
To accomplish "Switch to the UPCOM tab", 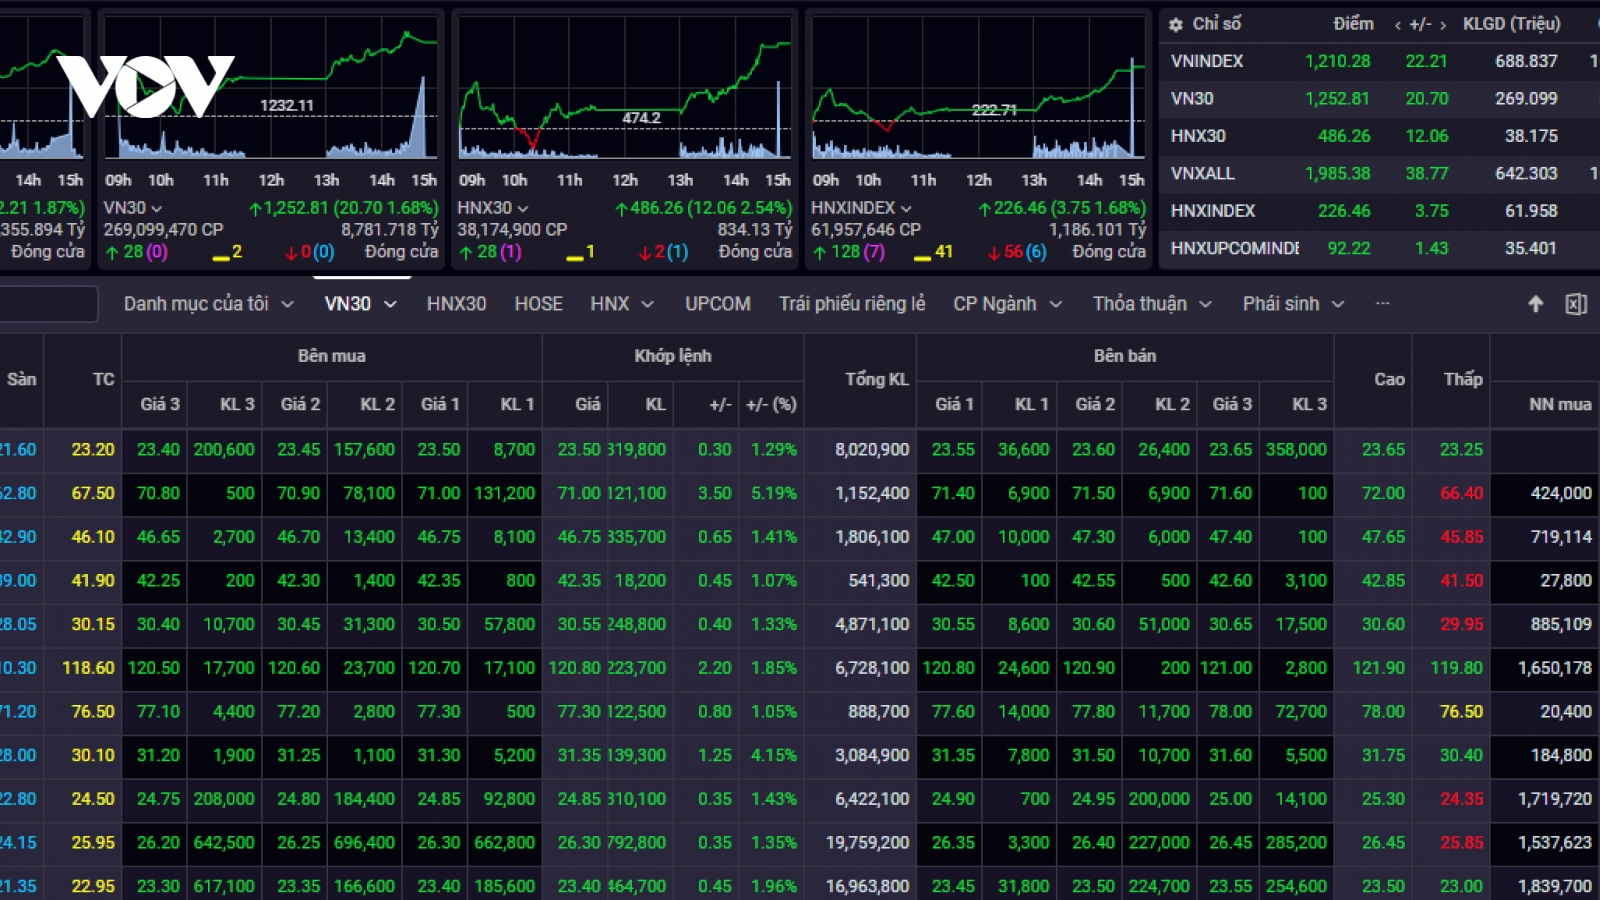I will (x=717, y=304).
